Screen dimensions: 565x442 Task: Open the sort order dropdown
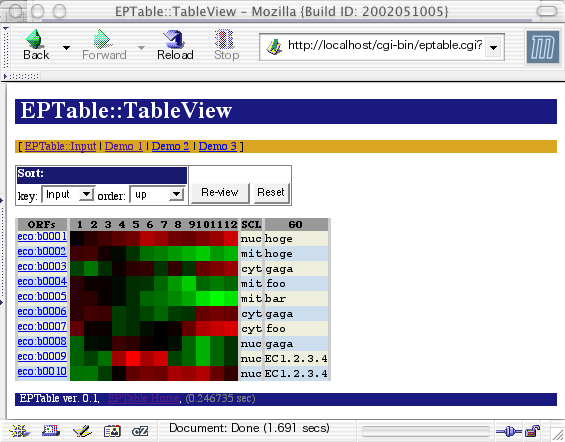(157, 195)
